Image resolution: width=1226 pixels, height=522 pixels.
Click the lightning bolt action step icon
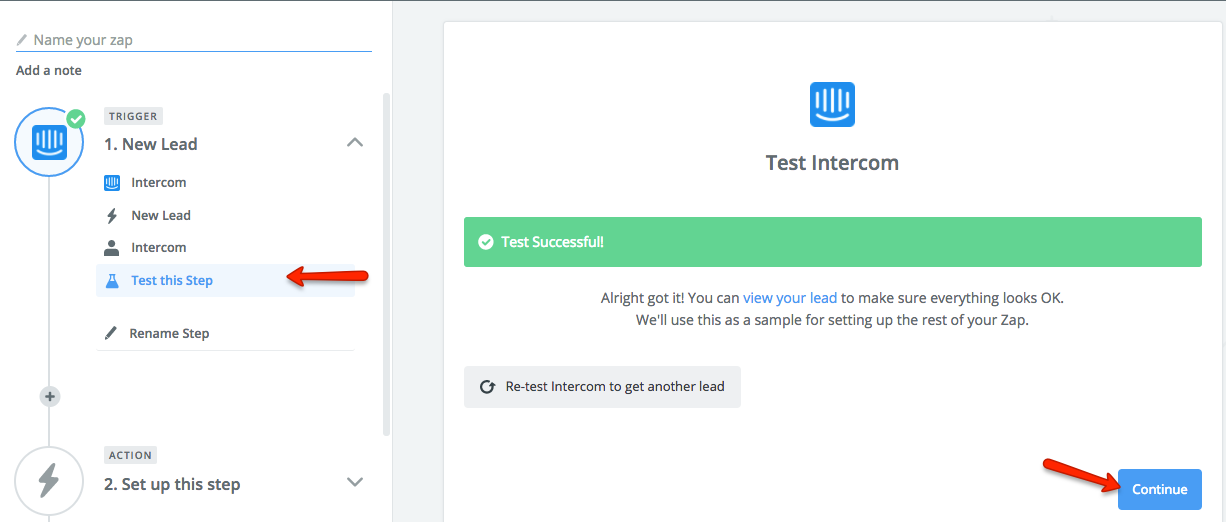point(49,482)
